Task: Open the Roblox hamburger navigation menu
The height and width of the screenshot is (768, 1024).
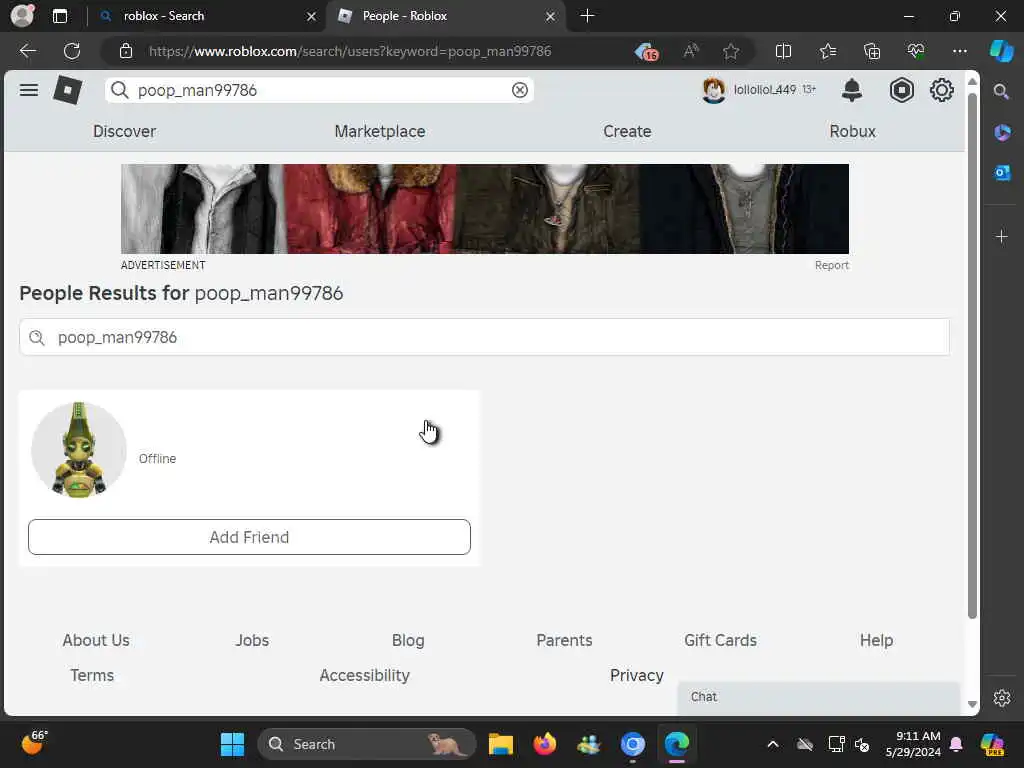Action: click(x=29, y=90)
